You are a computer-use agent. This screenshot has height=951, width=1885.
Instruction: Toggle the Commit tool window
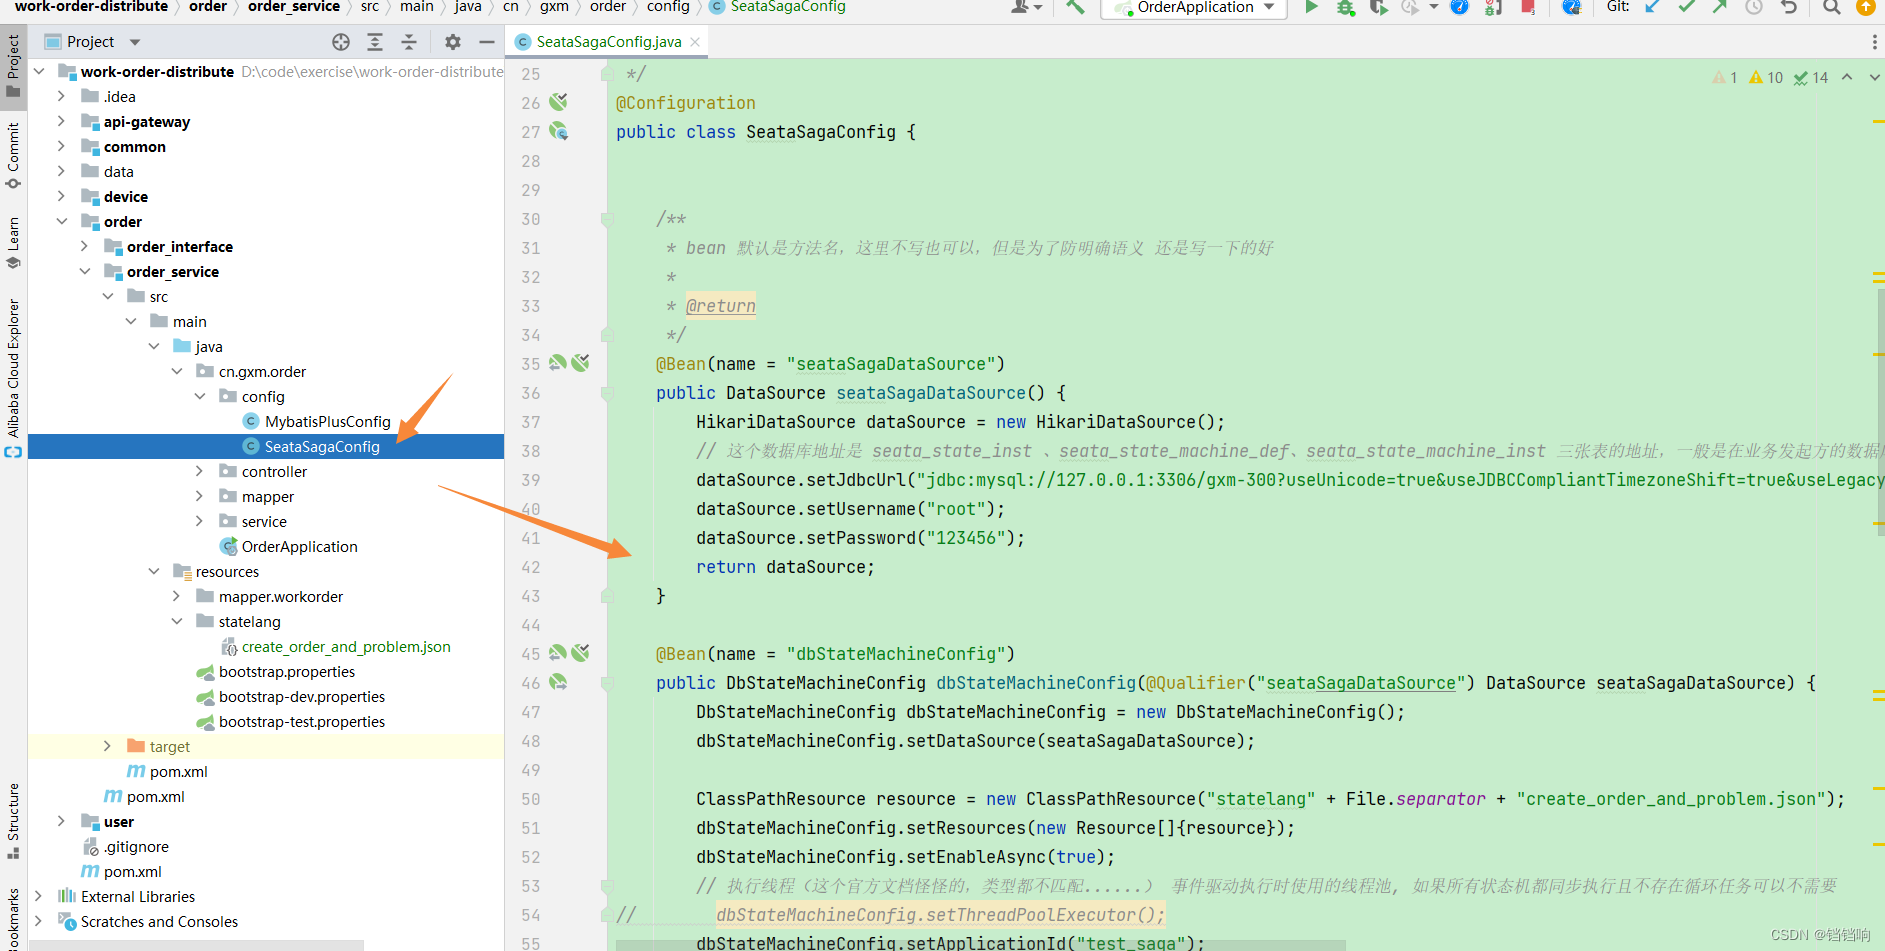13,155
